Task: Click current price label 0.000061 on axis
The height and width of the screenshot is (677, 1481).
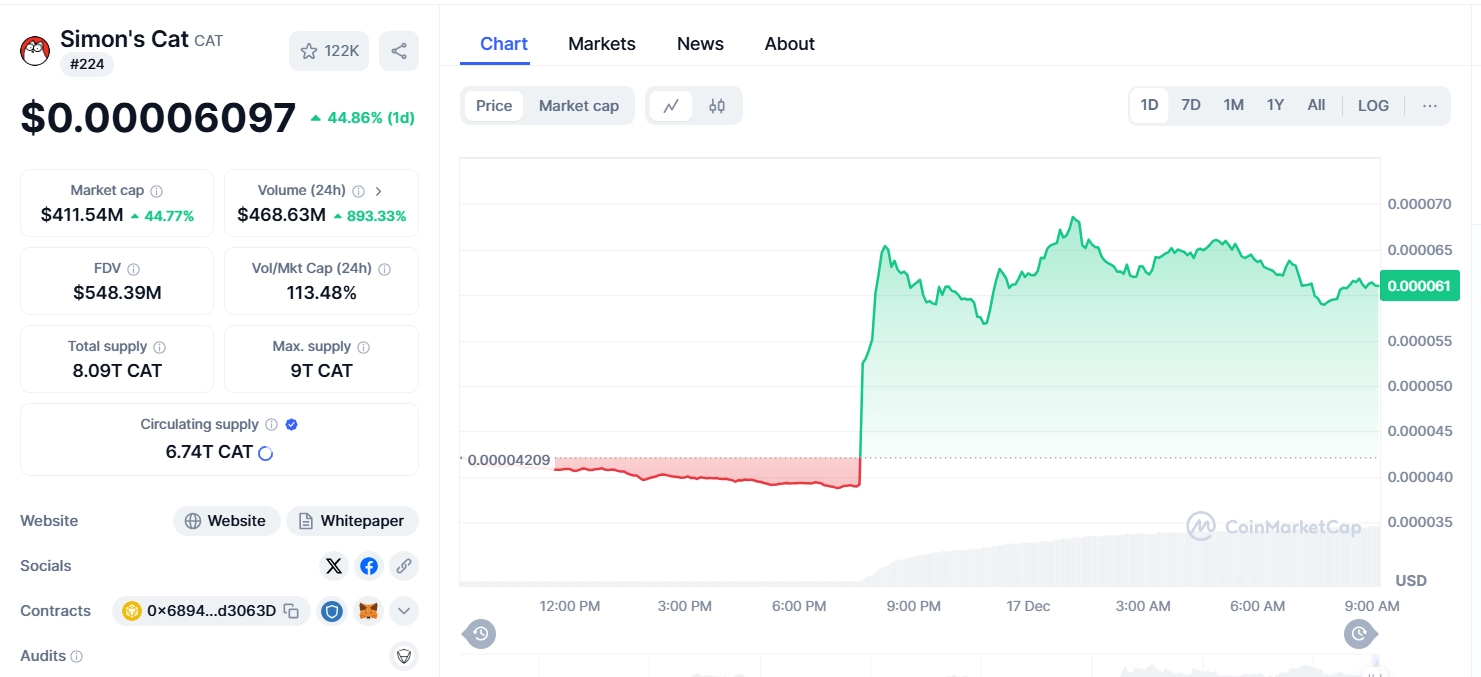Action: pyautogui.click(x=1419, y=286)
